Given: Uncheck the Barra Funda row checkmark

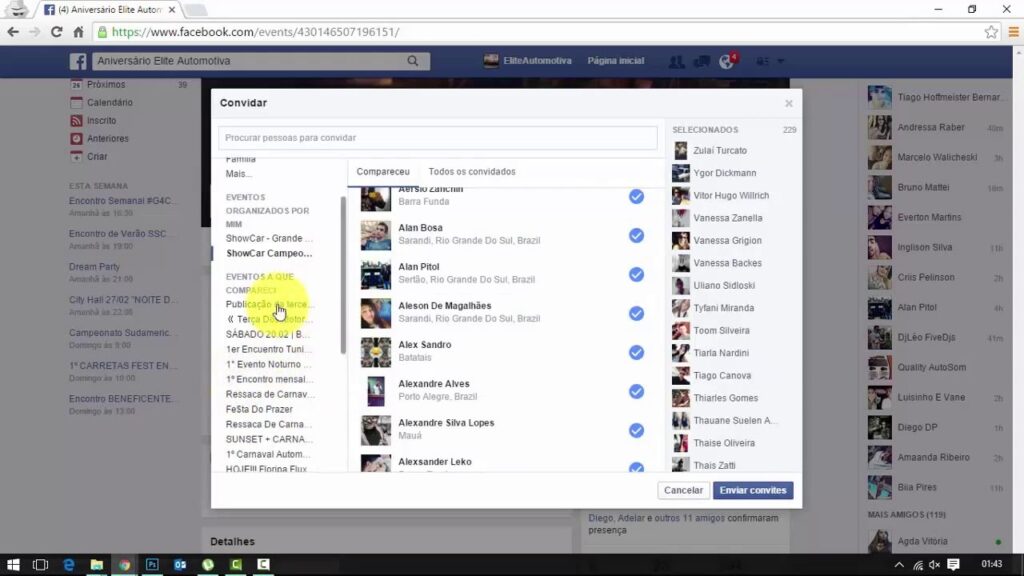Looking at the screenshot, I should 636,197.
